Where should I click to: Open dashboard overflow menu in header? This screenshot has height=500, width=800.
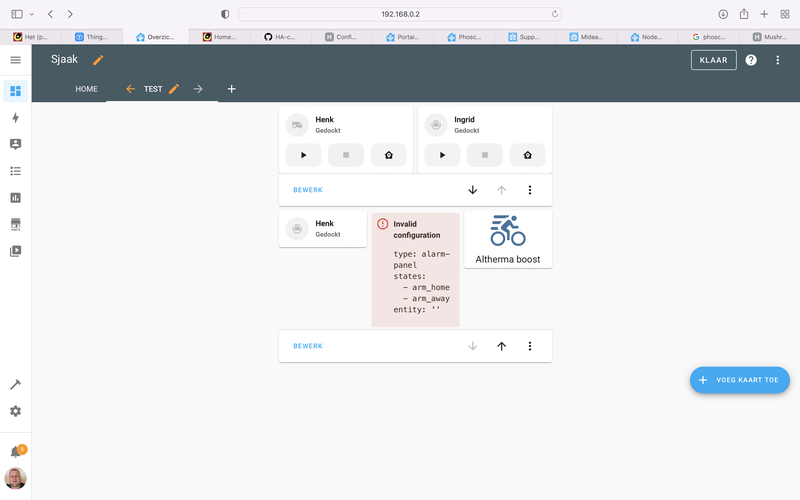click(x=777, y=60)
